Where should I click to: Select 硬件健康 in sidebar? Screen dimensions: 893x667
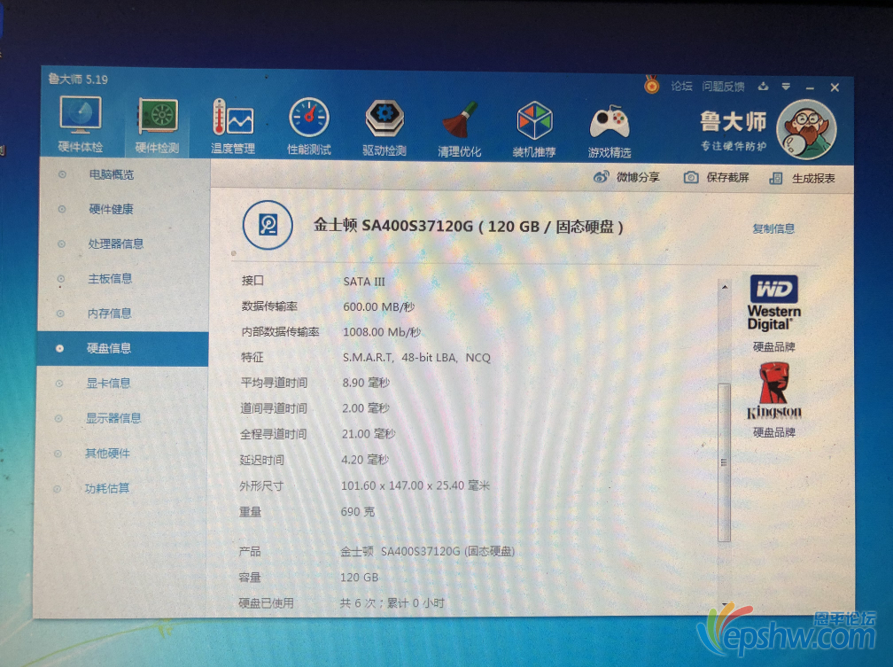111,209
